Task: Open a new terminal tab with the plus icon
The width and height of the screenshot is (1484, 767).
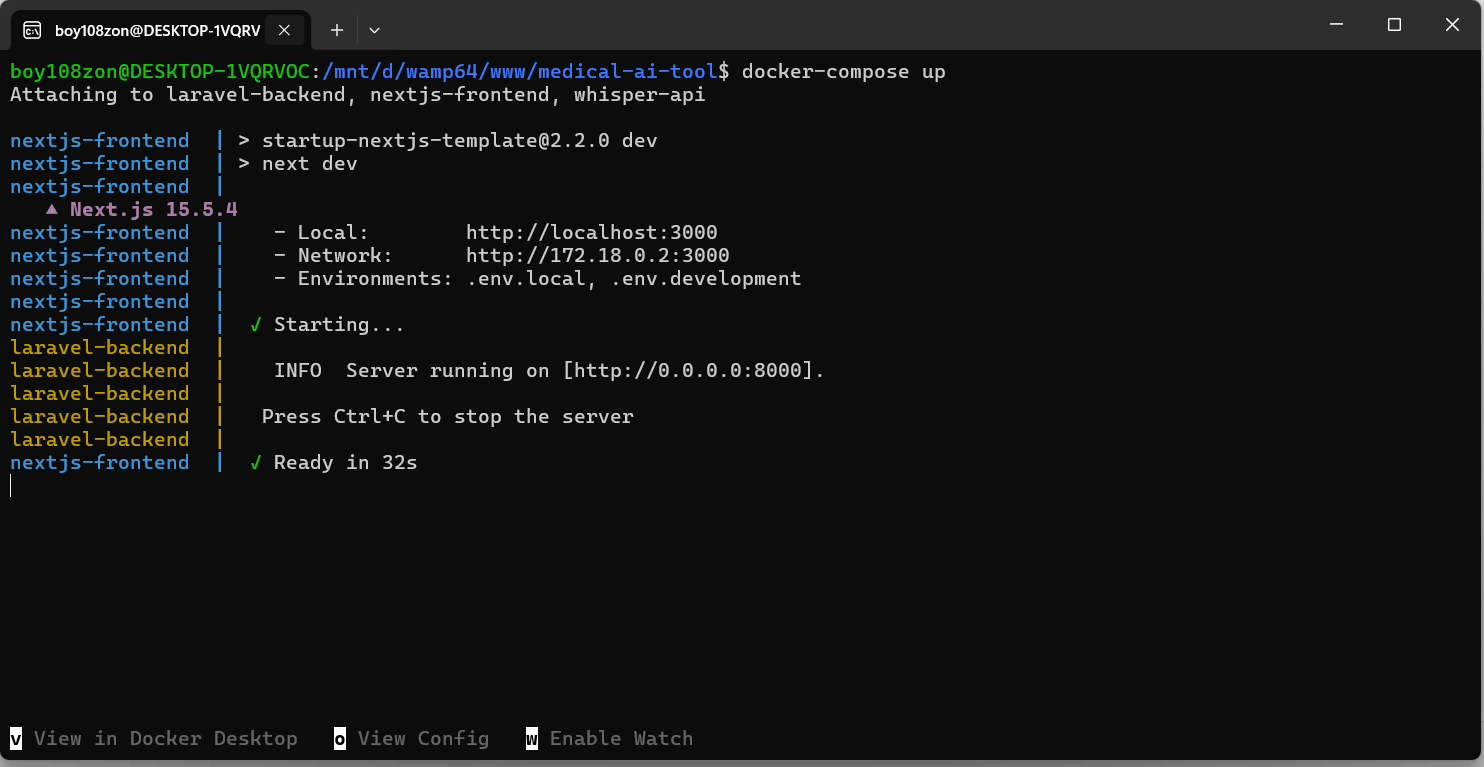Action: (x=337, y=30)
